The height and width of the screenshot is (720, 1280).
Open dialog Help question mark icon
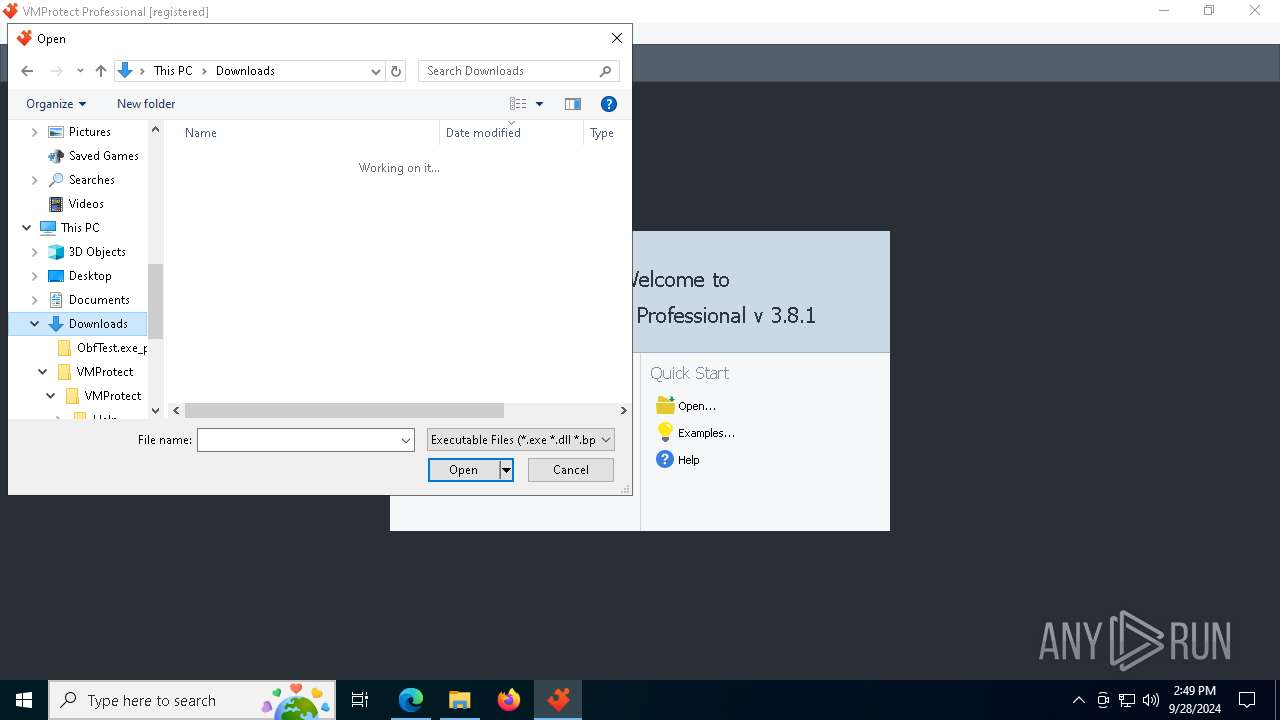pos(609,104)
